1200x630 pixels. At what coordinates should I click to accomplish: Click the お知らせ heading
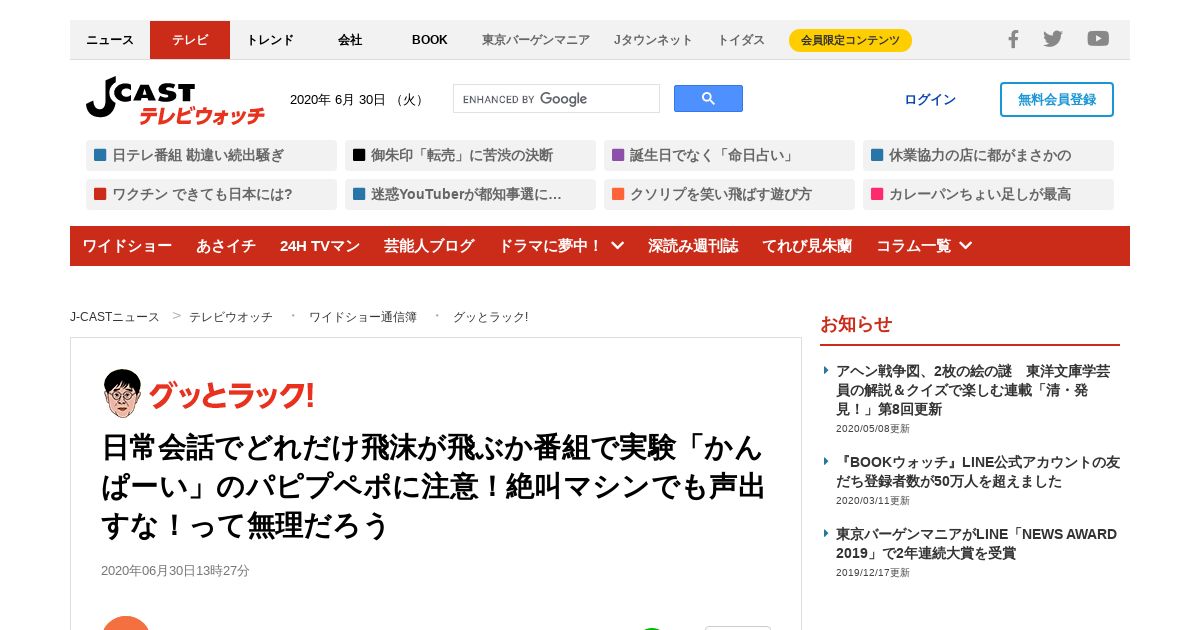pos(856,324)
